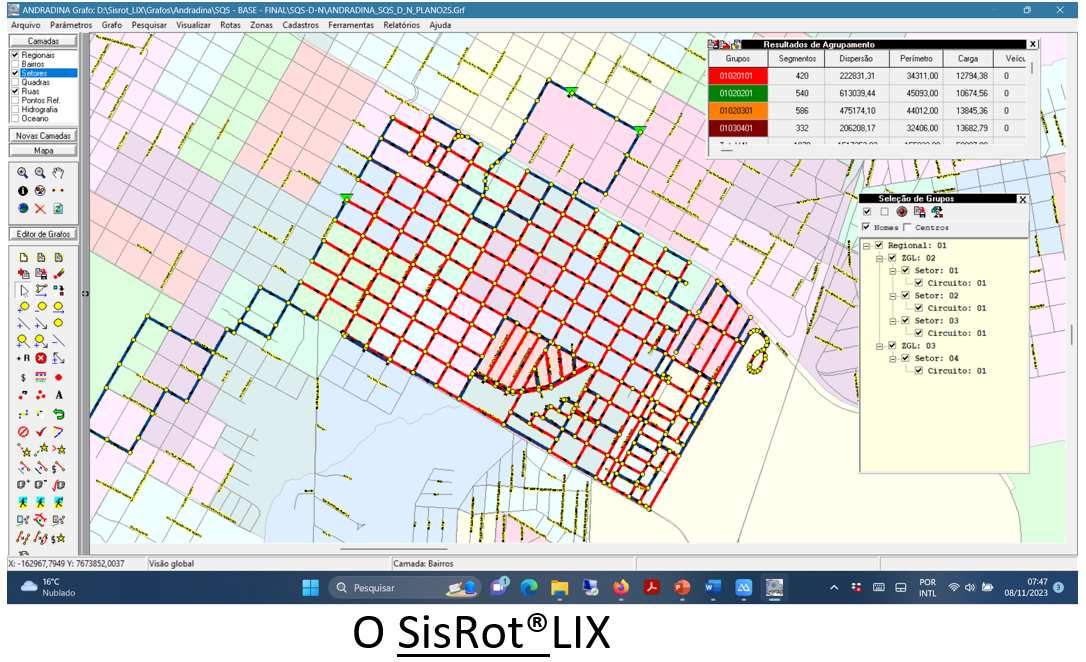Open the Grafo menu
Viewport: 1086px width, 662px height.
click(112, 25)
